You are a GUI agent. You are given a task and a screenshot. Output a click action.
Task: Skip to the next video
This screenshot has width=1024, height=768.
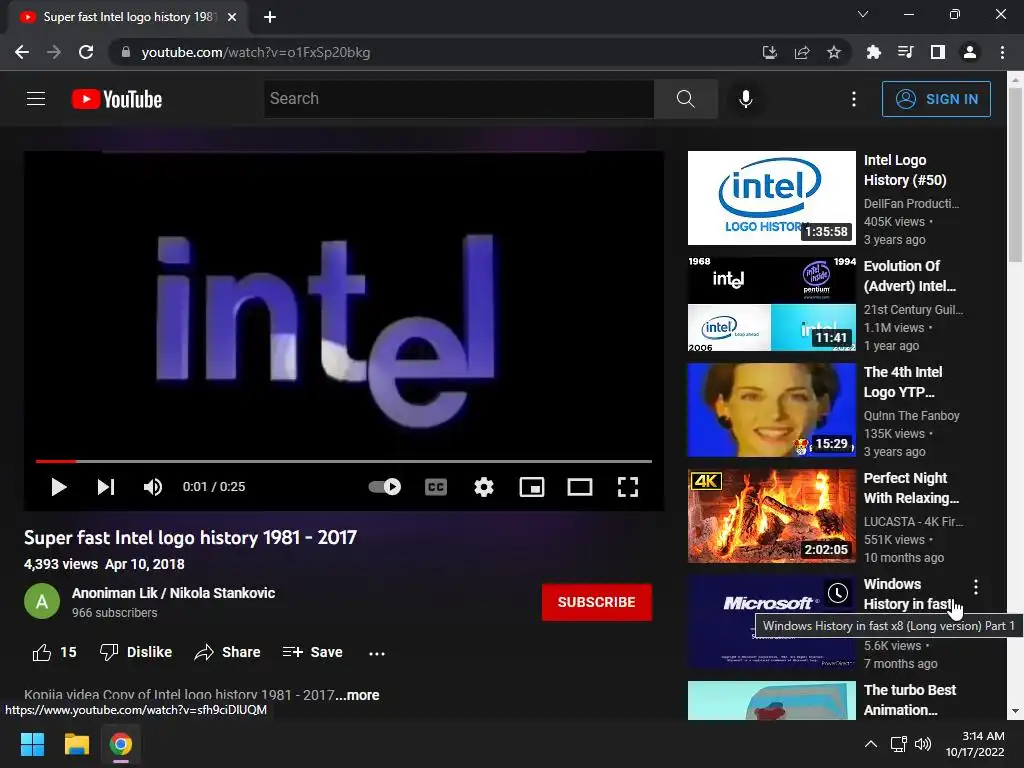pos(106,487)
